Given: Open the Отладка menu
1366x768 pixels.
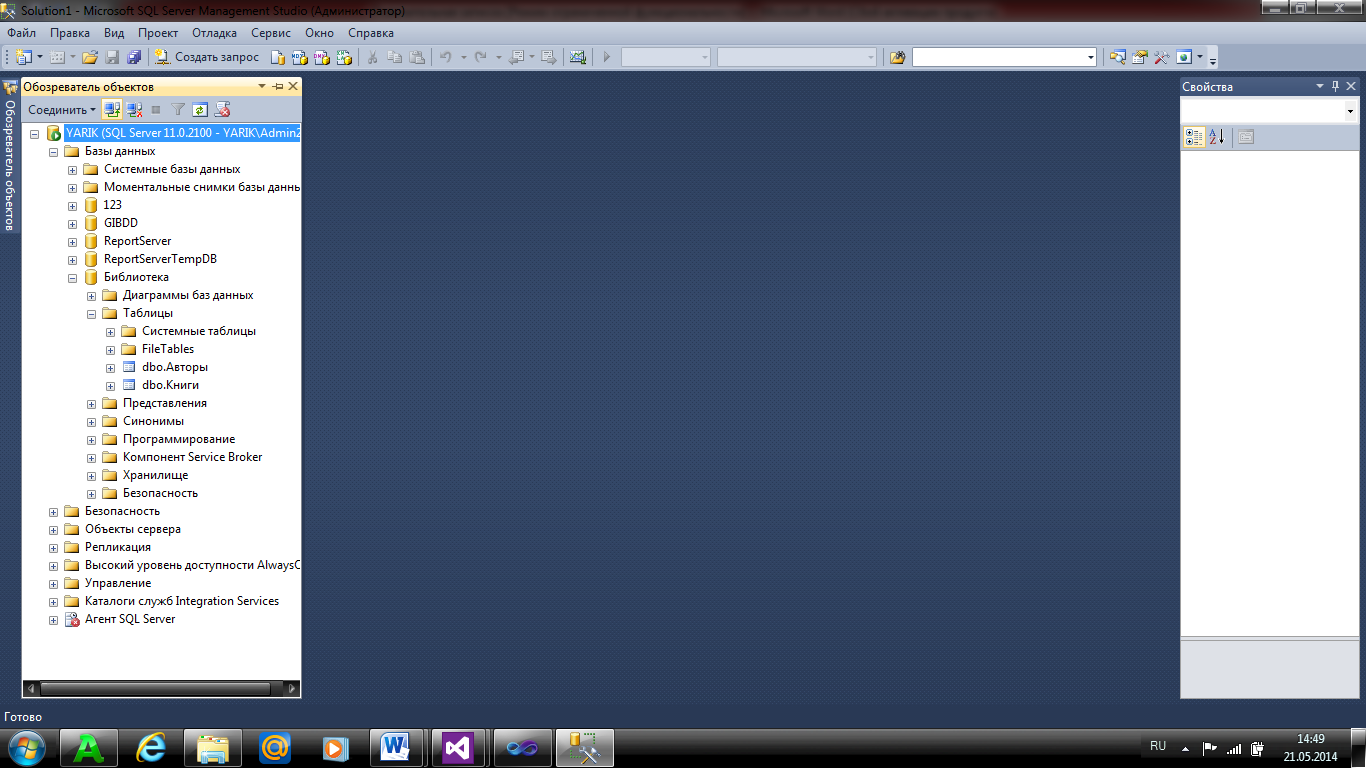Looking at the screenshot, I should 214,33.
